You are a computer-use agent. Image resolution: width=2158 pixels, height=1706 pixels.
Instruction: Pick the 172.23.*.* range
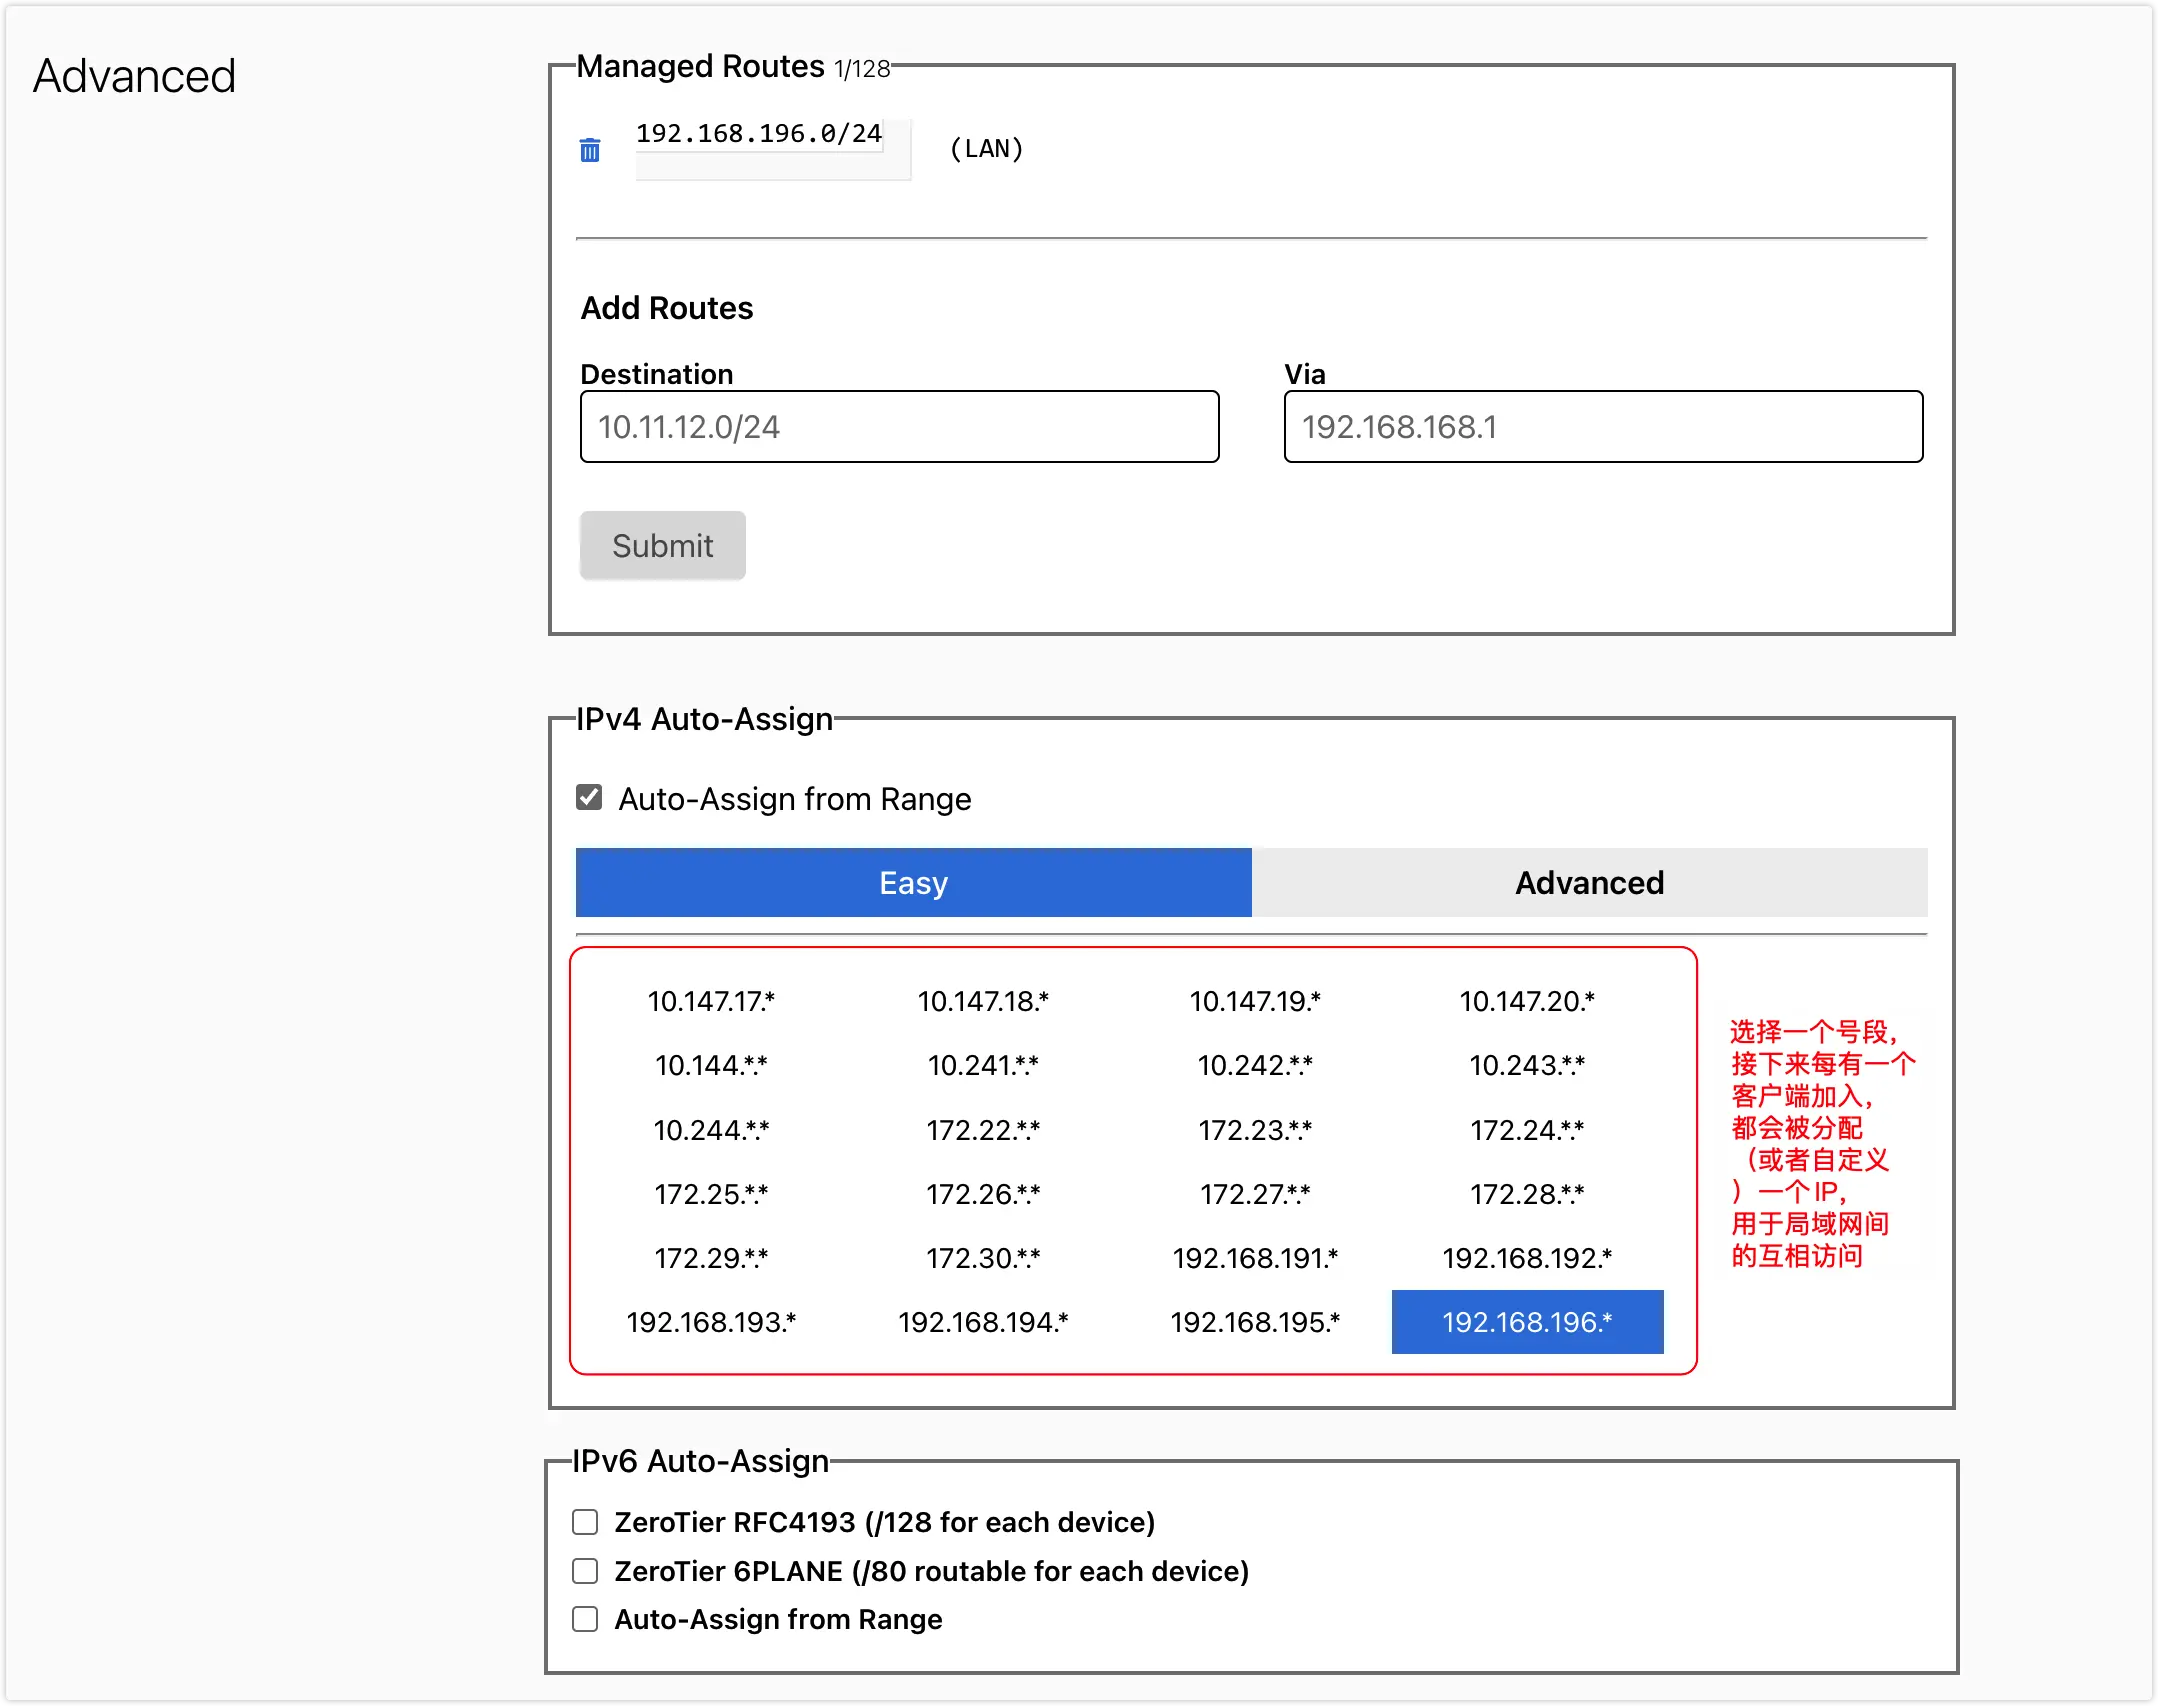click(x=1255, y=1130)
